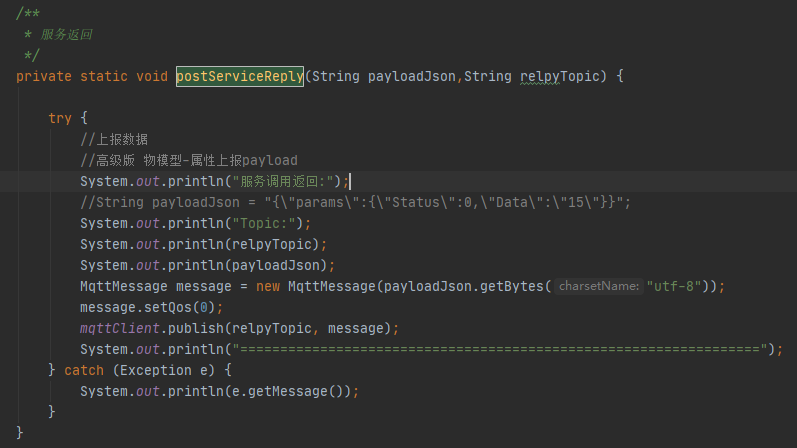Click the setQos method call

pyautogui.click(x=168, y=308)
